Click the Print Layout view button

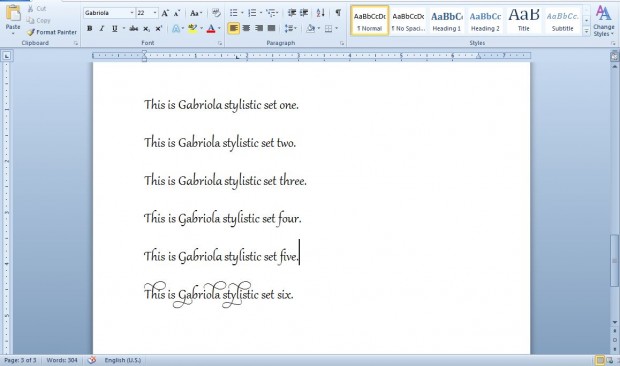(x=600, y=360)
